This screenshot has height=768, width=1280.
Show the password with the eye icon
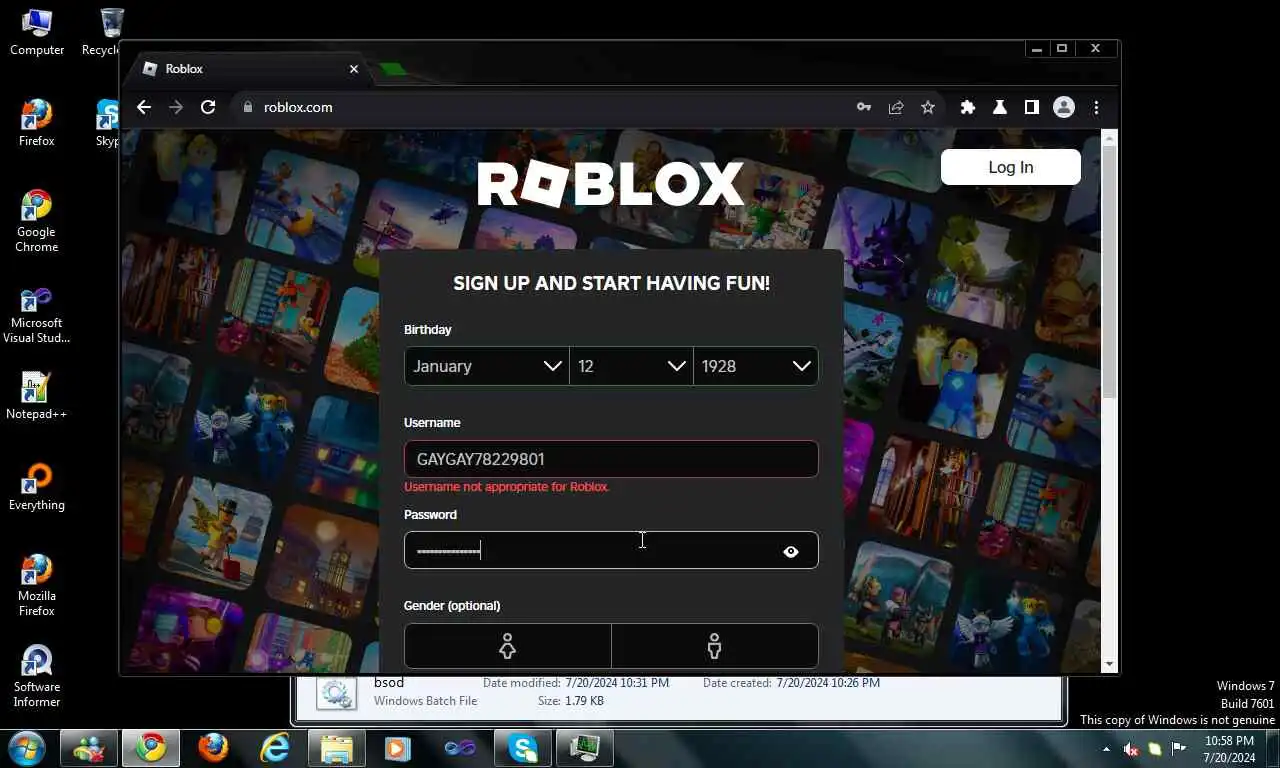click(x=791, y=551)
